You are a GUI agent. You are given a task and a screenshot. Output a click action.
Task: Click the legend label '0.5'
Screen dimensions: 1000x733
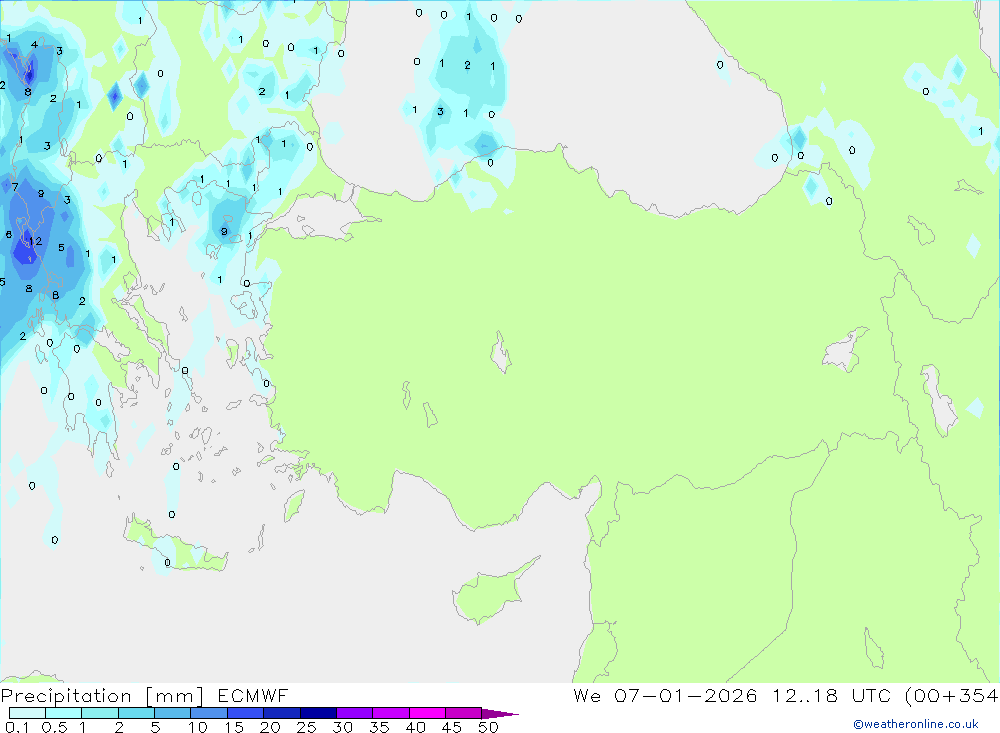click(54, 727)
